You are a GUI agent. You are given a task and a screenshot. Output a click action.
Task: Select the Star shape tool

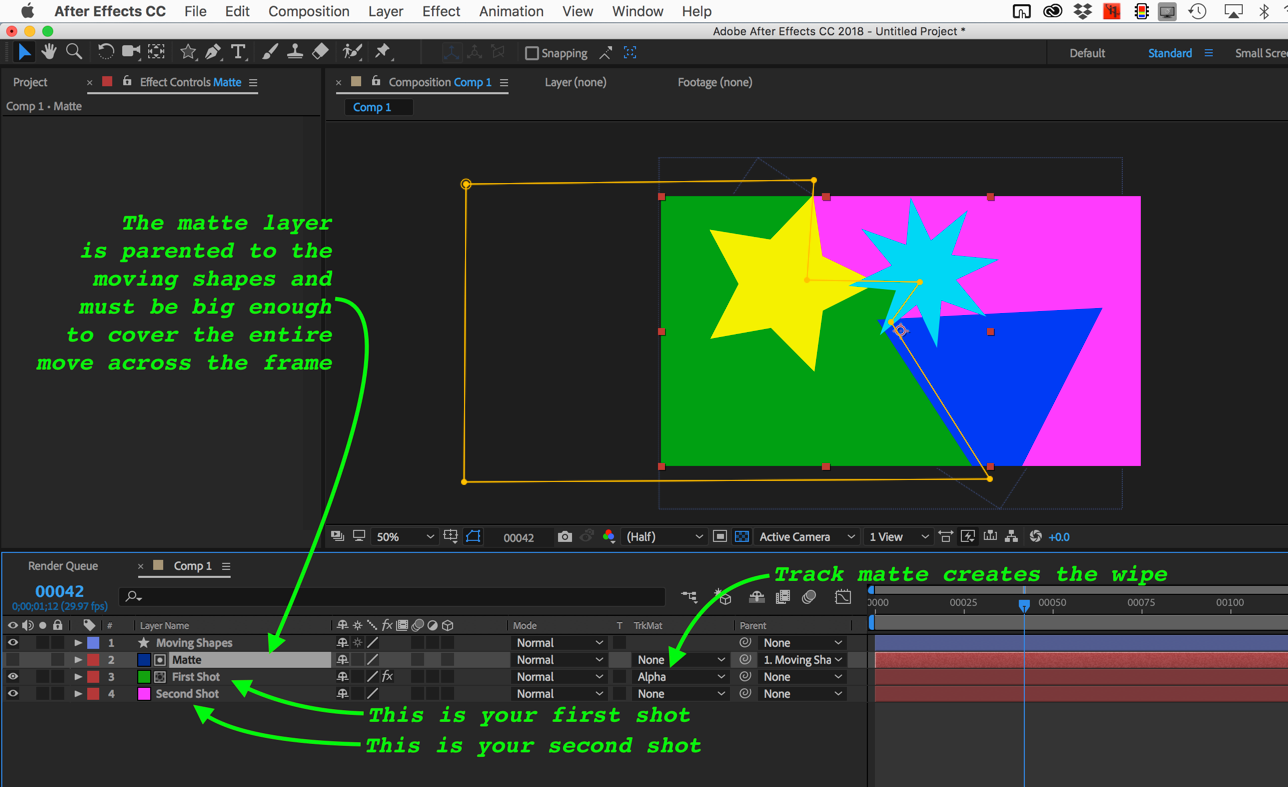(x=187, y=51)
